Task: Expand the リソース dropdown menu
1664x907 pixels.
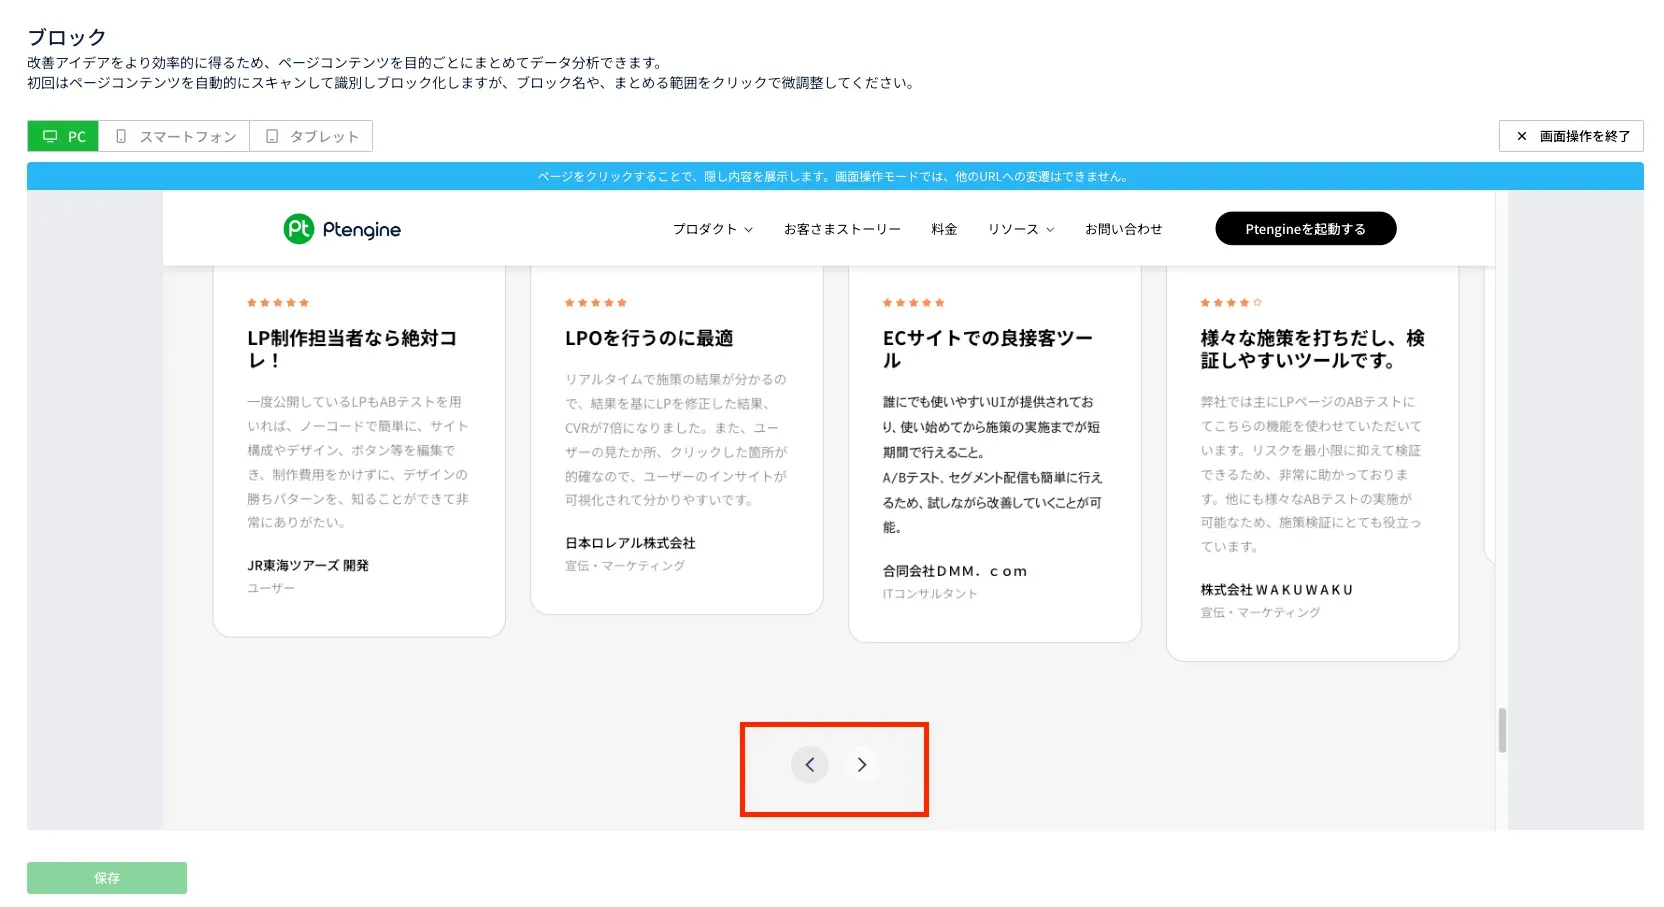Action: [1020, 229]
